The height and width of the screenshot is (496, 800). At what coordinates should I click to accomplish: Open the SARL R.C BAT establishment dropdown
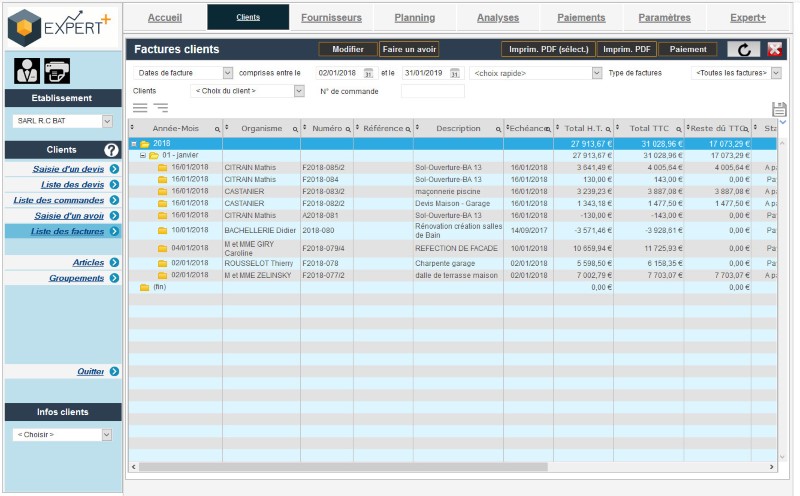click(107, 121)
